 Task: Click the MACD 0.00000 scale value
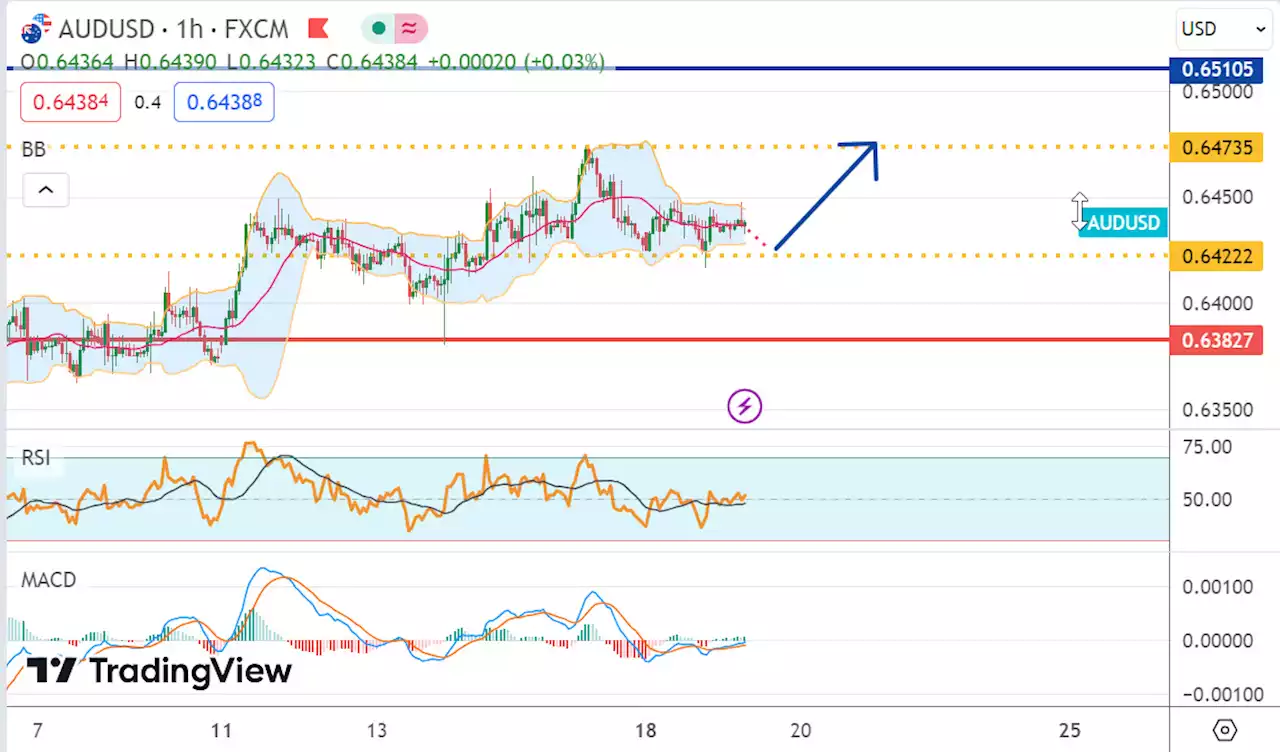[x=1217, y=640]
